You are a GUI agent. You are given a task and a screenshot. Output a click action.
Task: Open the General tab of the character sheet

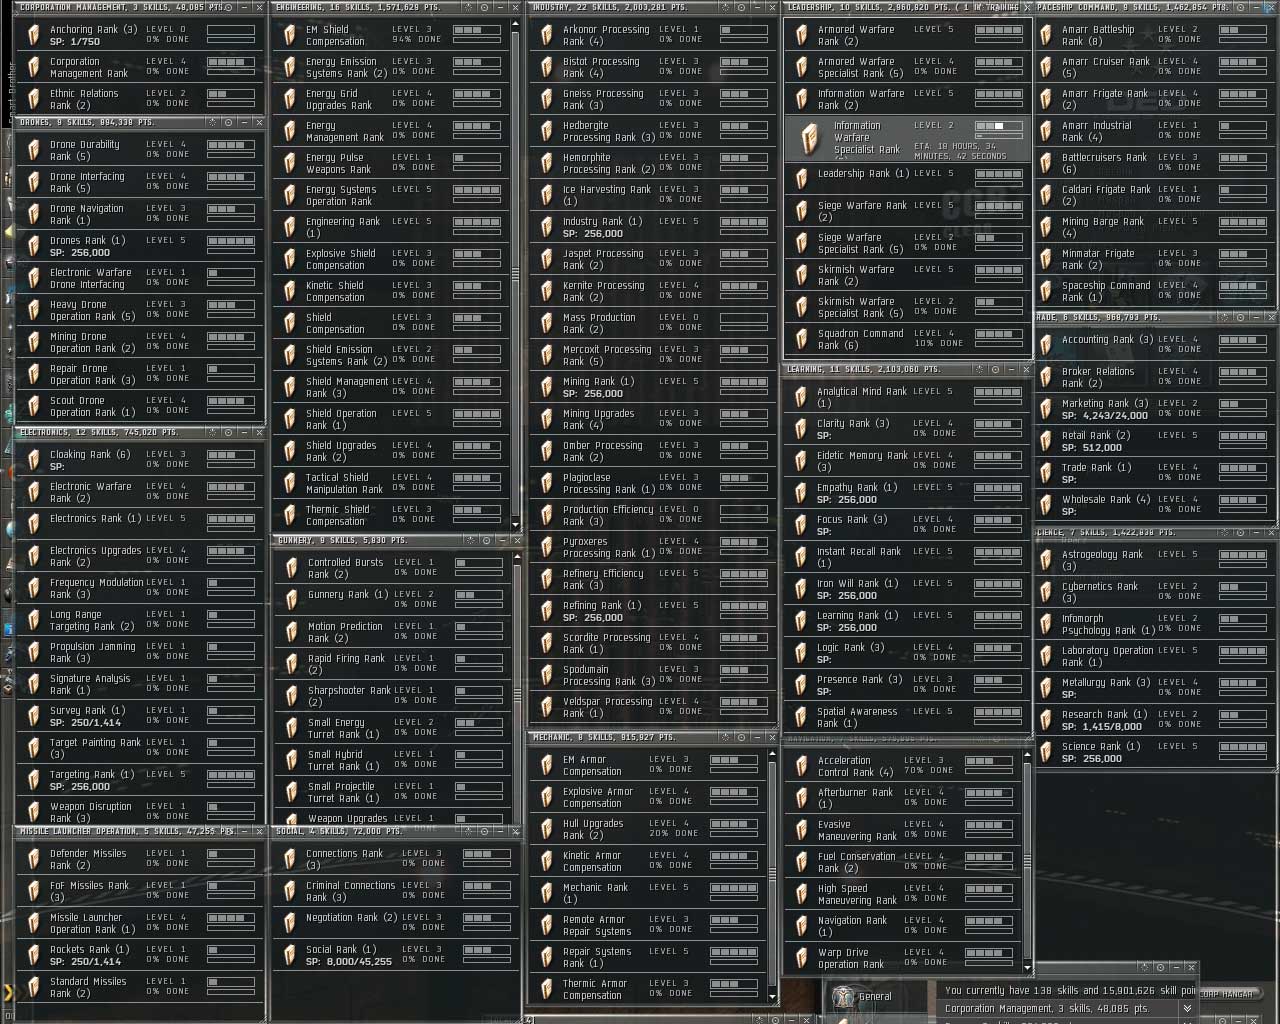click(x=863, y=996)
